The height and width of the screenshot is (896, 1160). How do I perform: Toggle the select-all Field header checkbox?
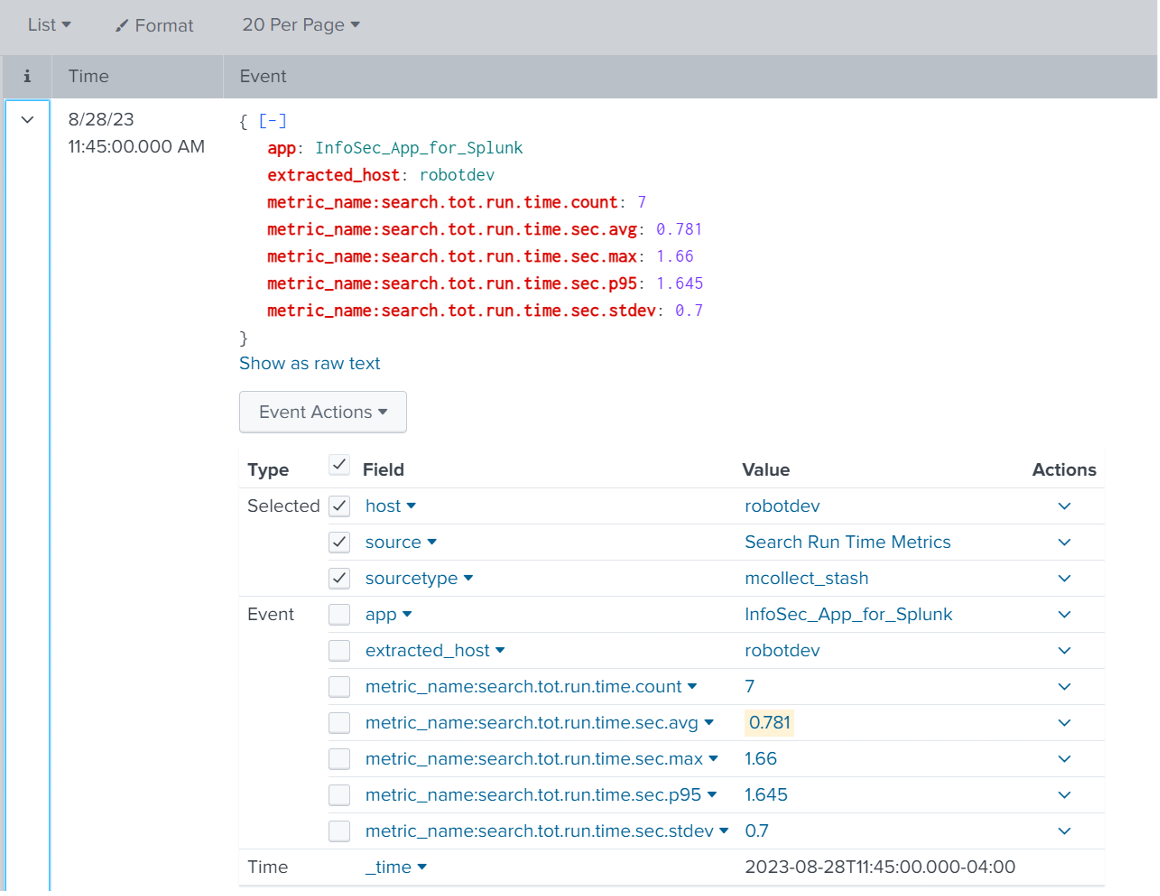coord(340,465)
